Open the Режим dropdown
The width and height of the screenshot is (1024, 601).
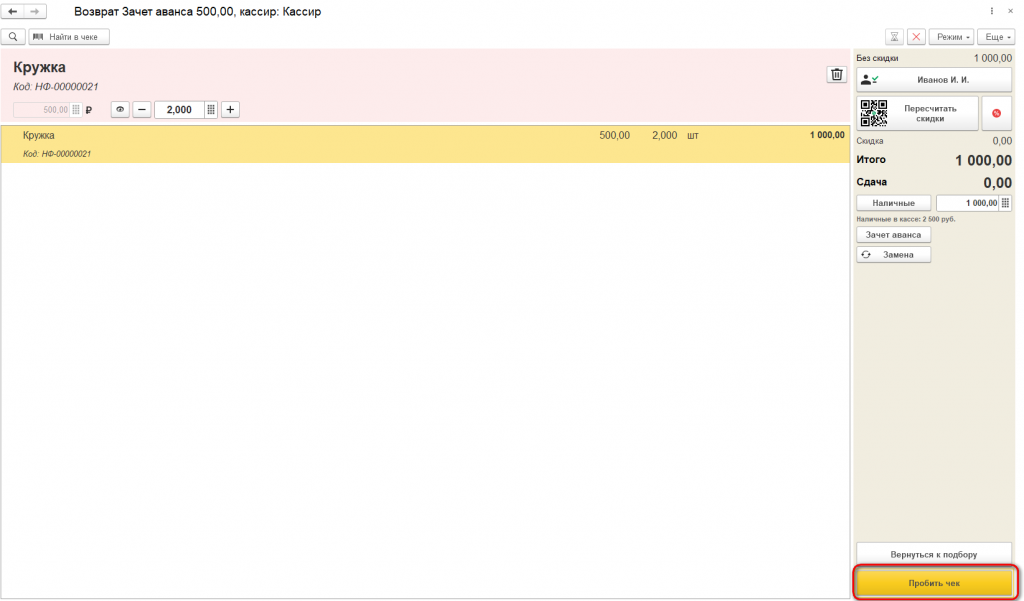coord(952,37)
